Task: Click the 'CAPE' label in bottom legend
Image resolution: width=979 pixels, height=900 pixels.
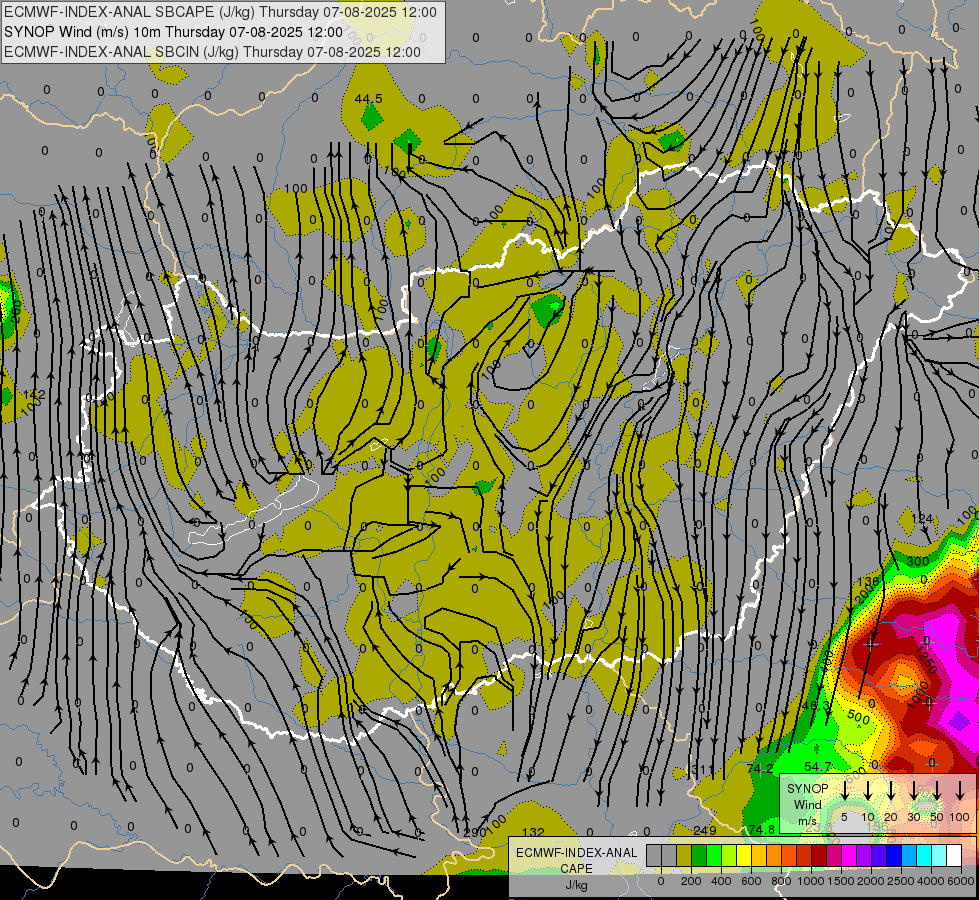Action: click(576, 869)
